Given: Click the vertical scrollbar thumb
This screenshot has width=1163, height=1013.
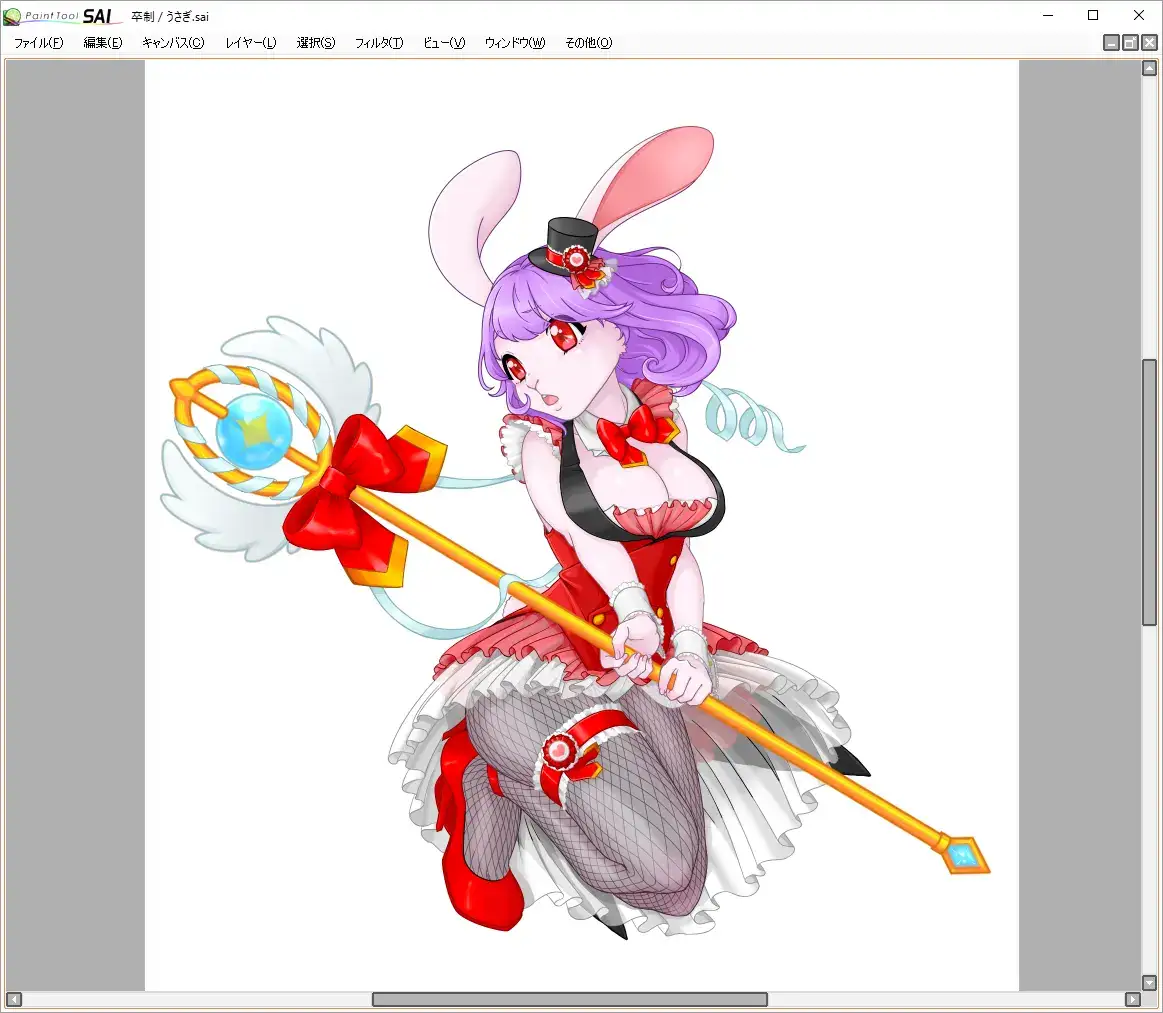Looking at the screenshot, I should (1149, 492).
